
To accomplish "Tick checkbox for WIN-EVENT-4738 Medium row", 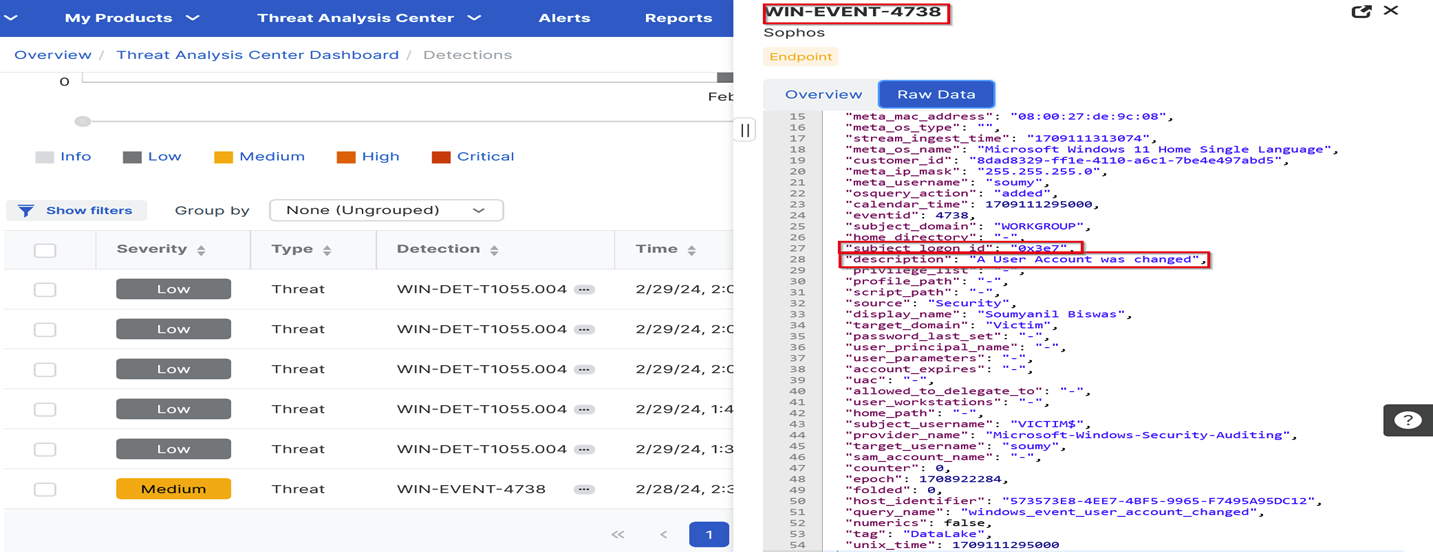I will (45, 490).
